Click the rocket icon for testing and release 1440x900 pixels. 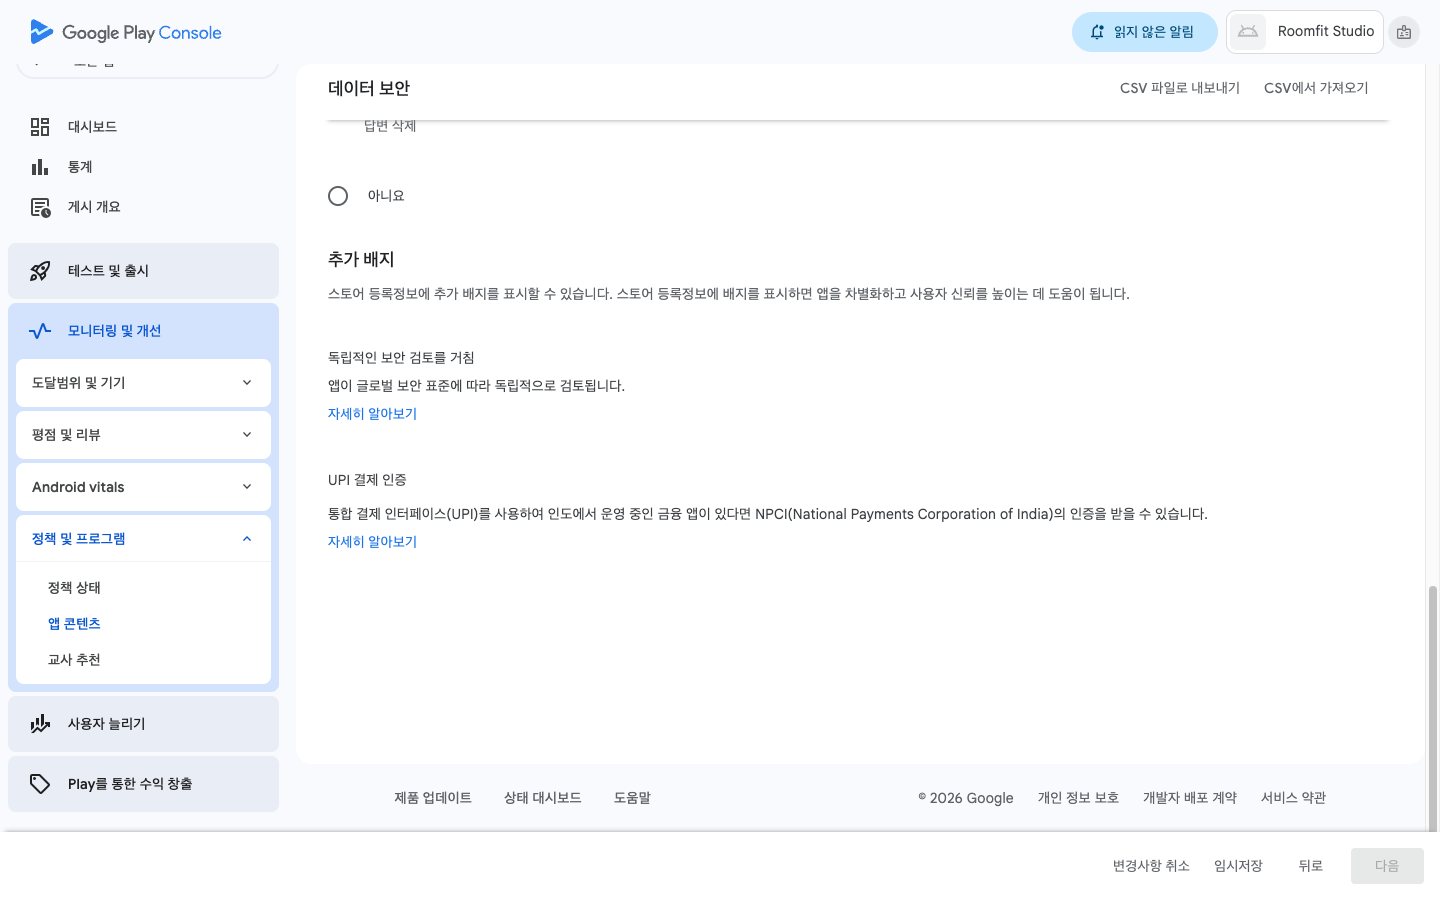[40, 271]
